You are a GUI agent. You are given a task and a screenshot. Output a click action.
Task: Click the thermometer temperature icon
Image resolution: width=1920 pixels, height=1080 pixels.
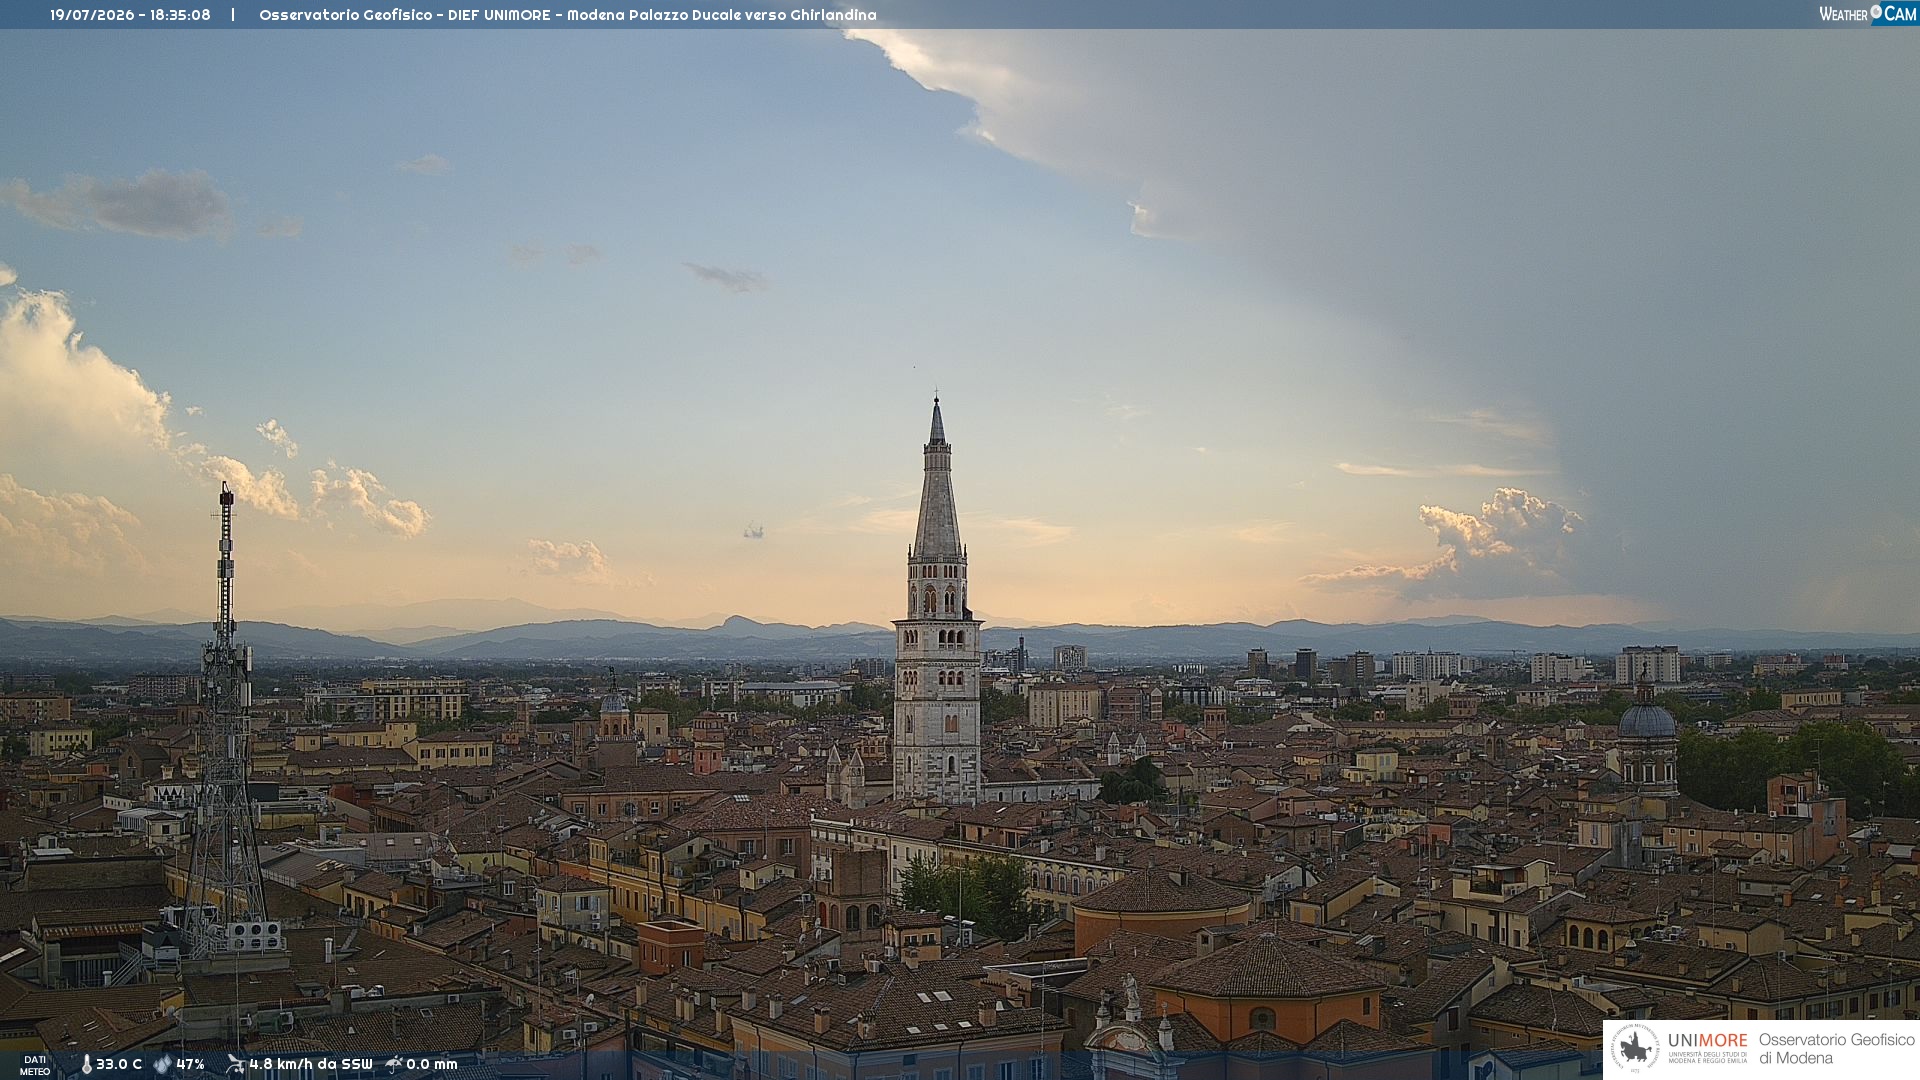(86, 1064)
